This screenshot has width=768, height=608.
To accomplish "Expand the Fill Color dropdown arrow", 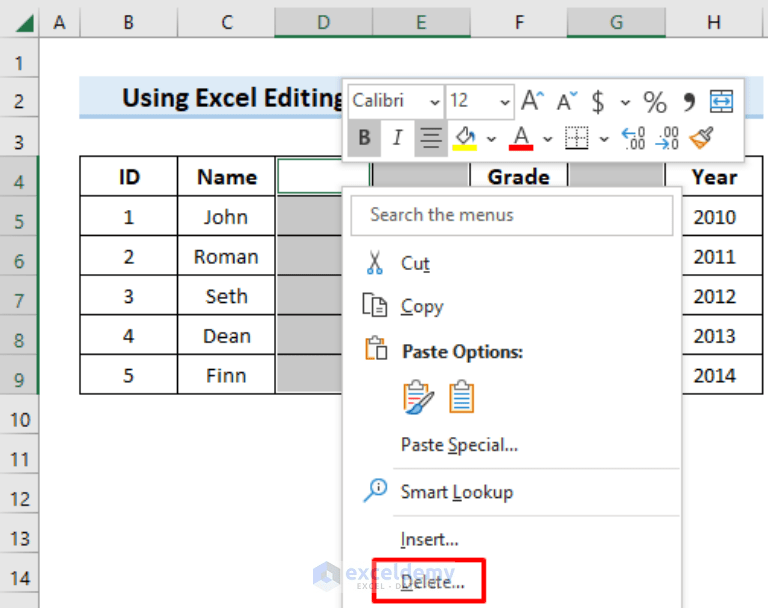I will [491, 140].
